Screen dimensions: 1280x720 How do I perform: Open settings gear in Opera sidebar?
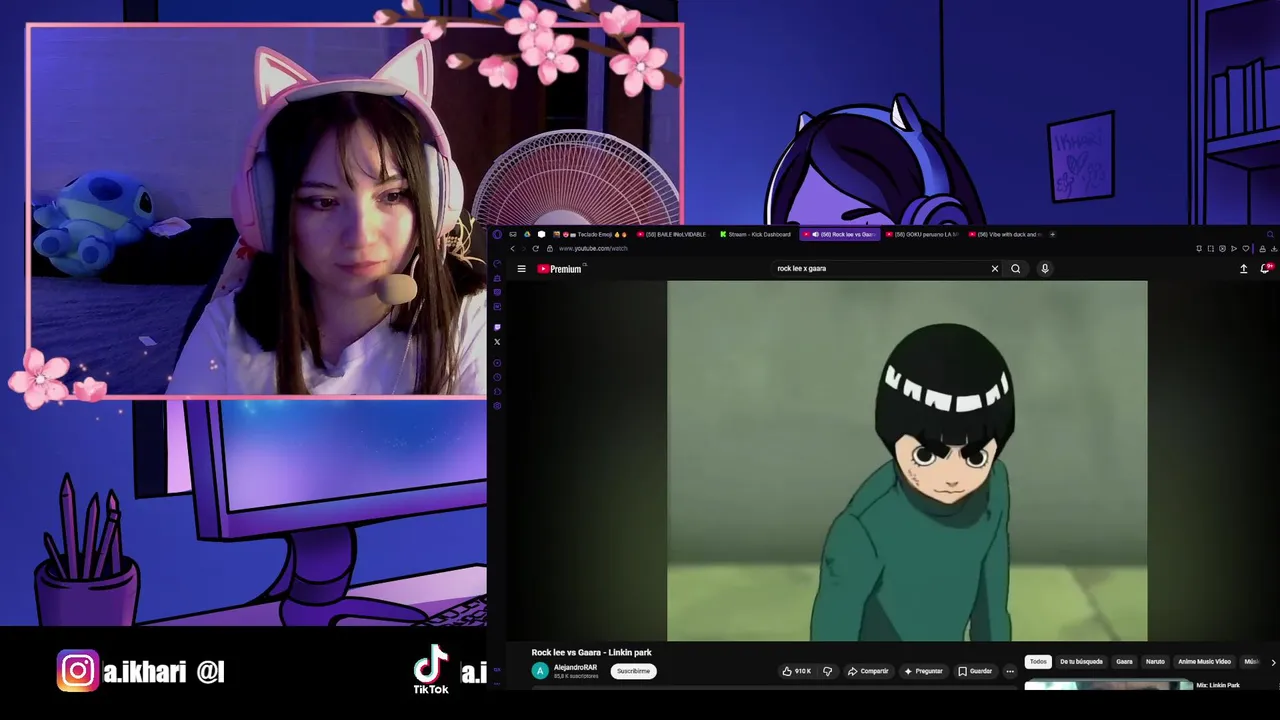[497, 406]
